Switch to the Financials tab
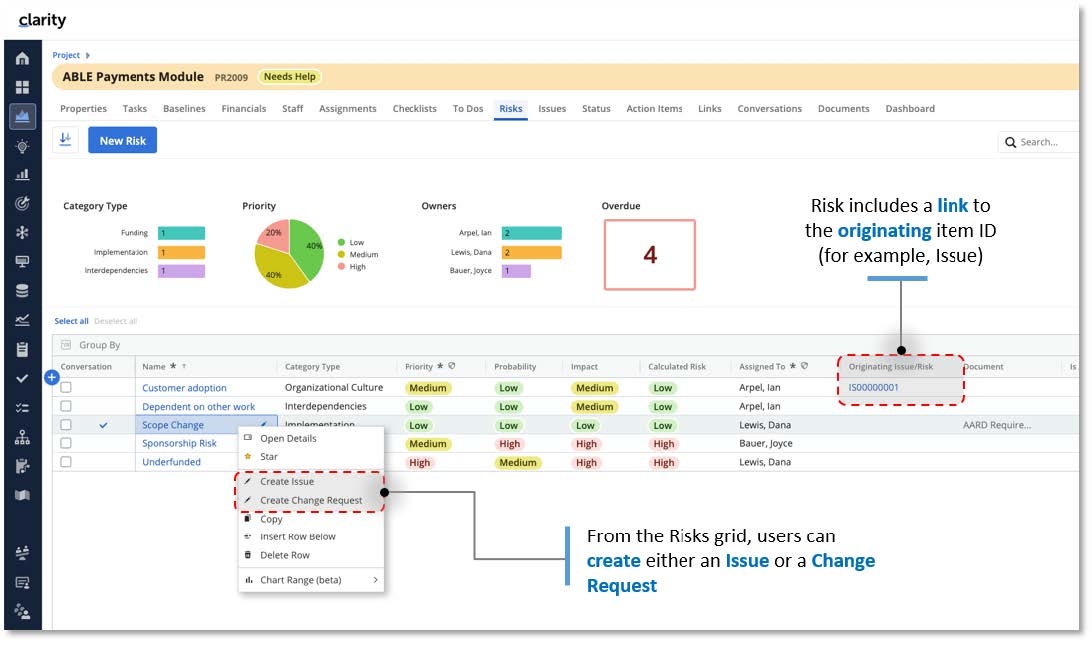Screen dimensions: 1092x647 click(x=244, y=109)
